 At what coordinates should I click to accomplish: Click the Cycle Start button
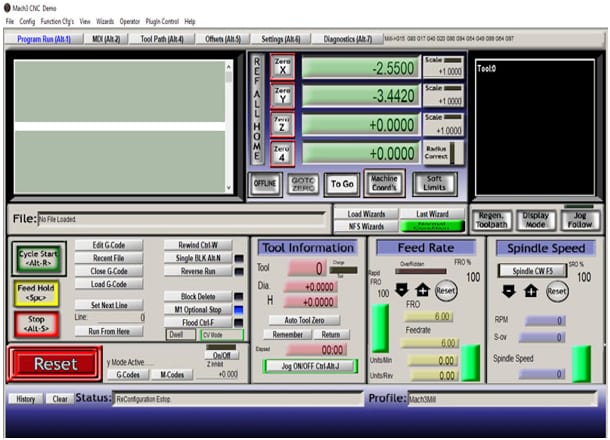pyautogui.click(x=38, y=258)
